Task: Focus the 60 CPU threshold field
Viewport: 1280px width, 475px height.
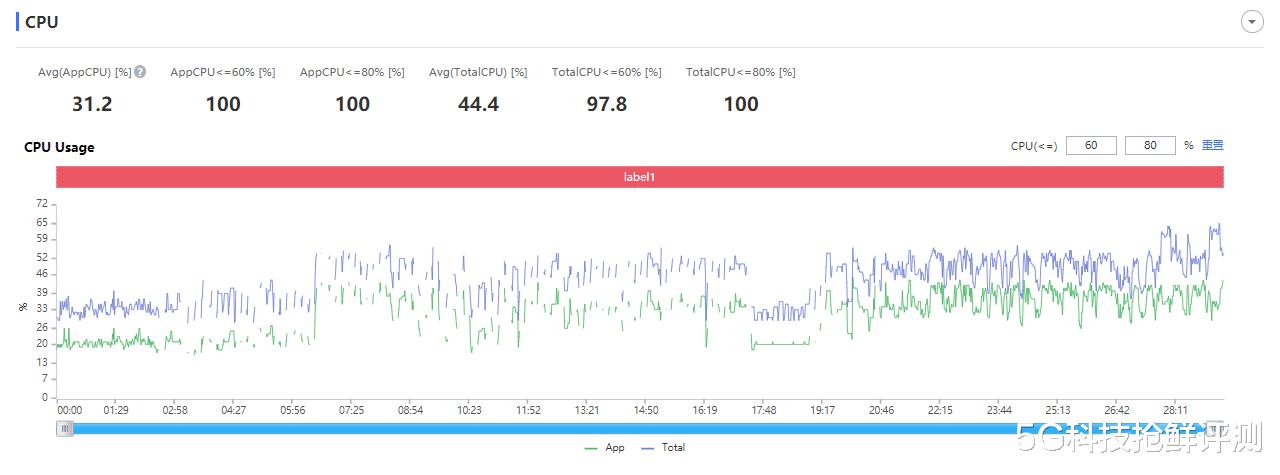Action: (1091, 146)
